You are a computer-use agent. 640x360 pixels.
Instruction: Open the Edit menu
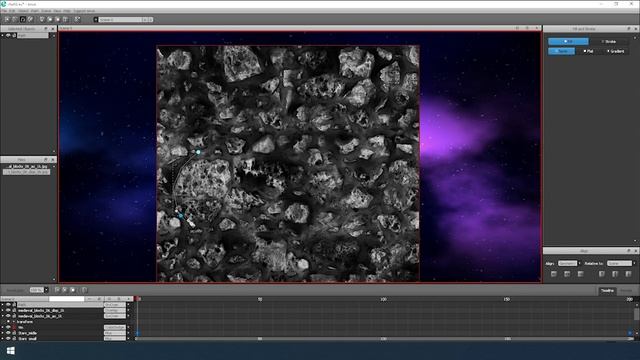[x=13, y=11]
